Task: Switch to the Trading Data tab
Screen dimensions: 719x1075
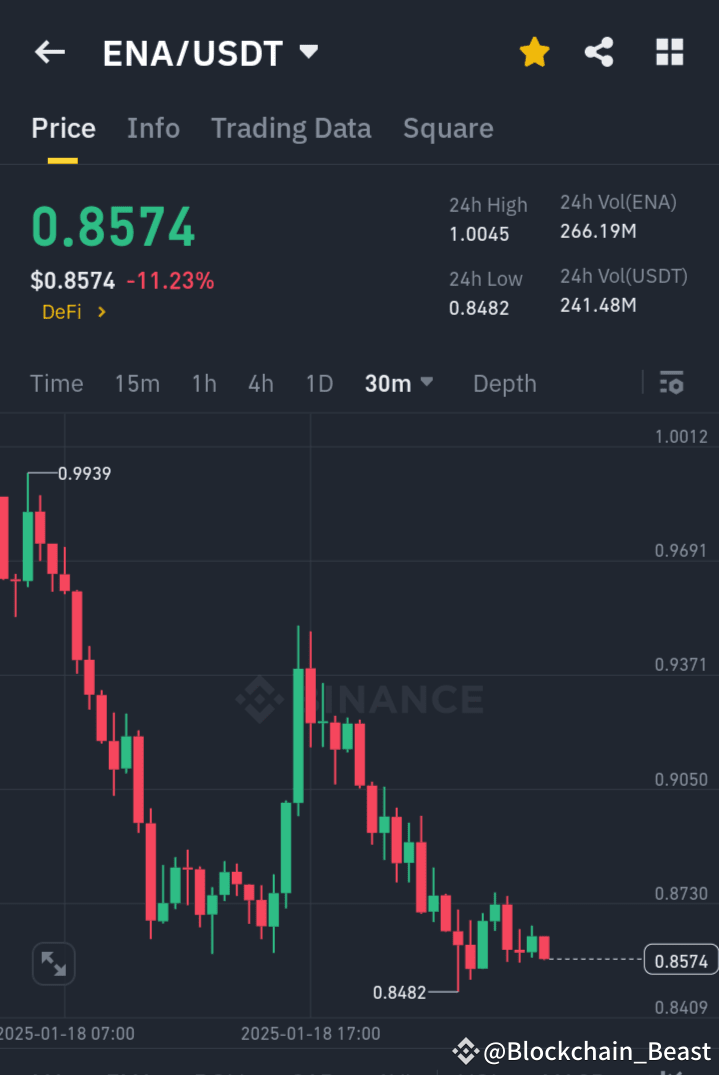Action: (x=291, y=128)
